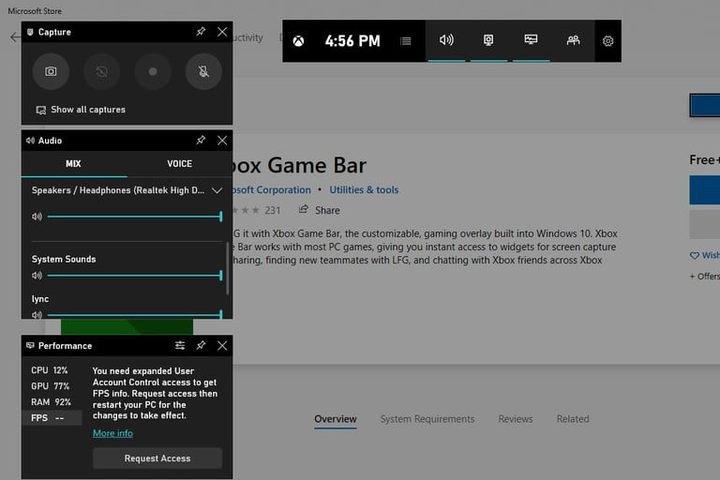Pin the Performance widget
The image size is (720, 480).
(201, 345)
